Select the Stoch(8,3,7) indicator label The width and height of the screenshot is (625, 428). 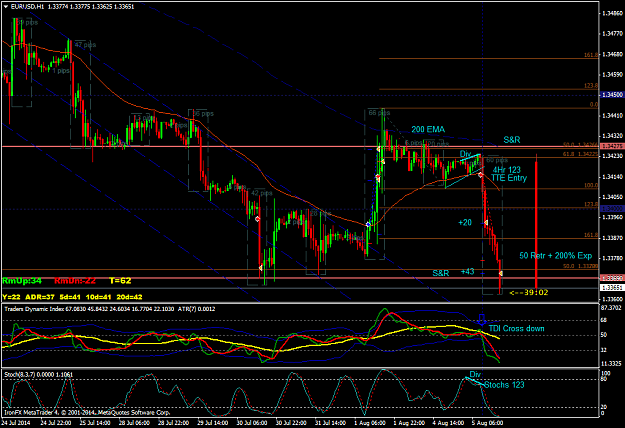[x=39, y=375]
